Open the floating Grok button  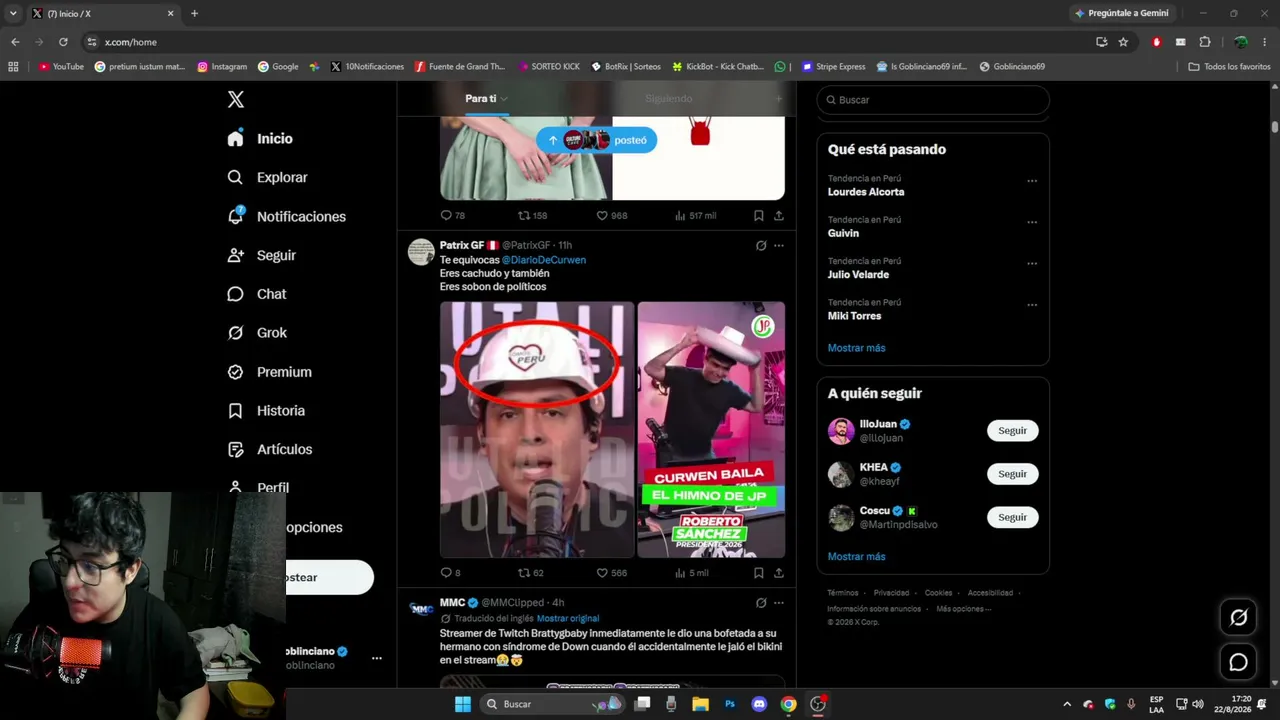(x=1238, y=618)
